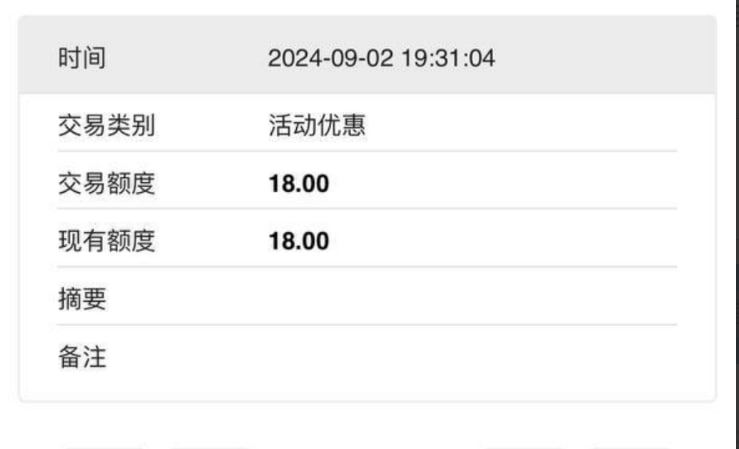739x449 pixels.
Task: Click the white area below the detail card
Action: (x=368, y=422)
